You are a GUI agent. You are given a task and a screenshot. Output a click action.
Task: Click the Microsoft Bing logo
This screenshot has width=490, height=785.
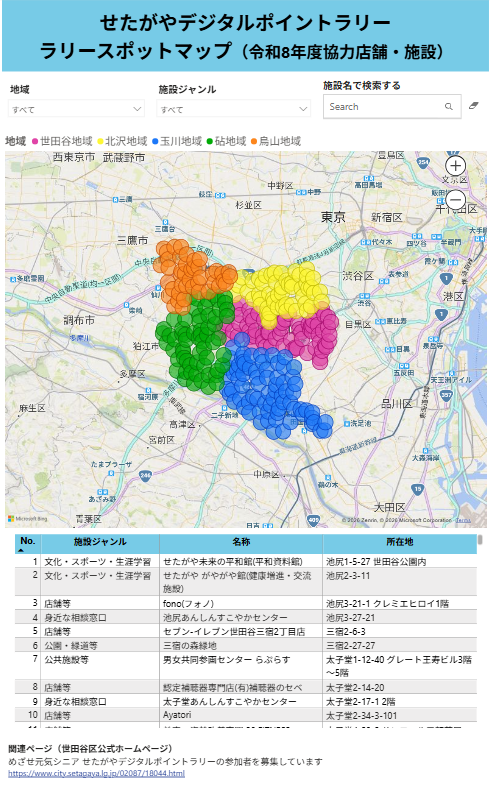28,519
